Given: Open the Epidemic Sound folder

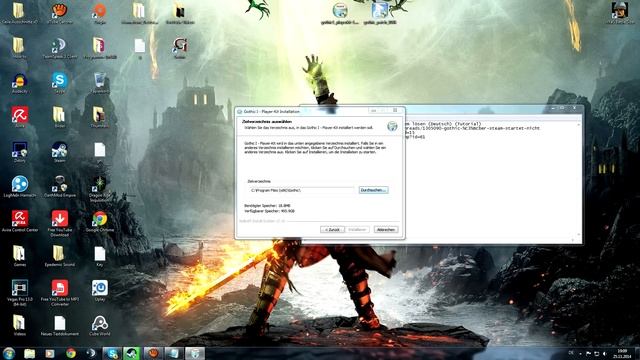Looking at the screenshot, I should 60,256.
